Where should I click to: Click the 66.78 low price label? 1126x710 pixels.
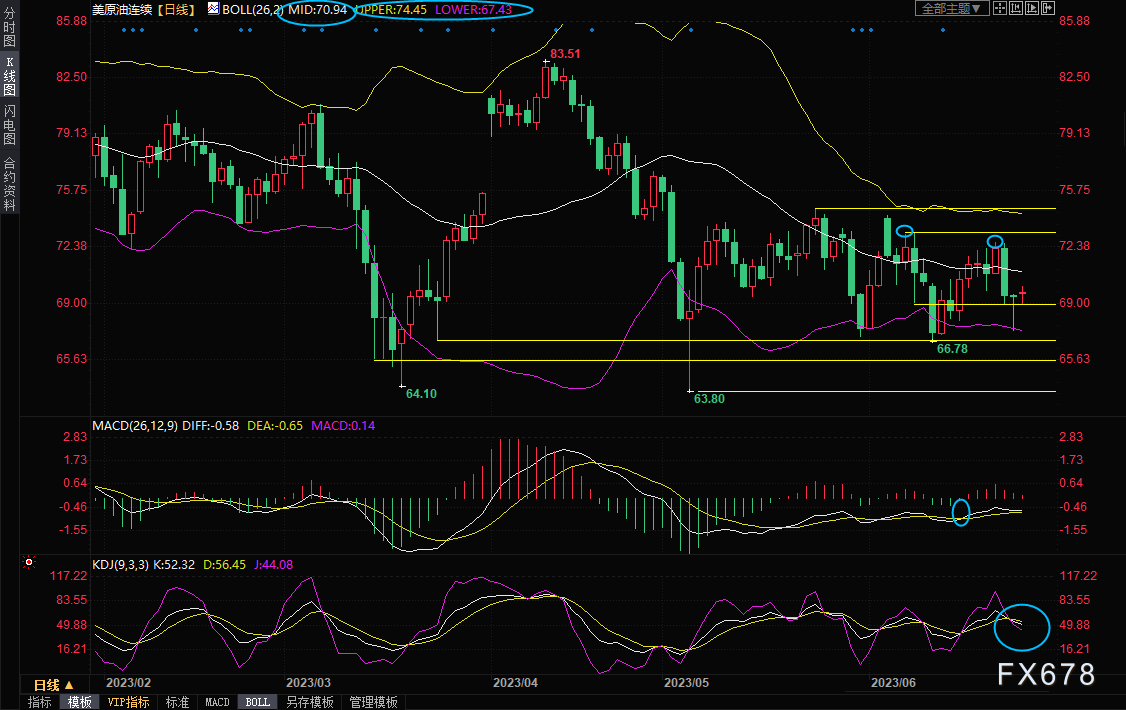click(x=952, y=349)
